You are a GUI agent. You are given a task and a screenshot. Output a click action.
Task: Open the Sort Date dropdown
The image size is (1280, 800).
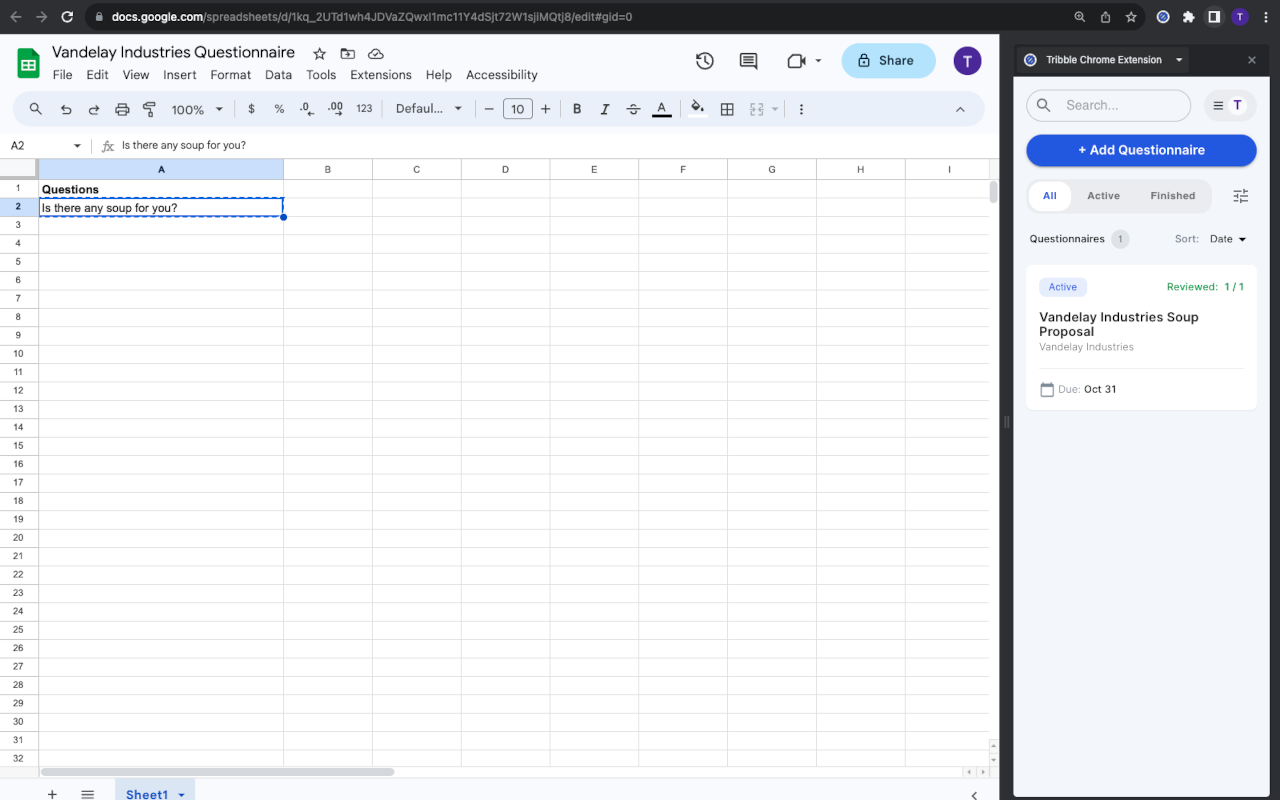coord(1228,239)
